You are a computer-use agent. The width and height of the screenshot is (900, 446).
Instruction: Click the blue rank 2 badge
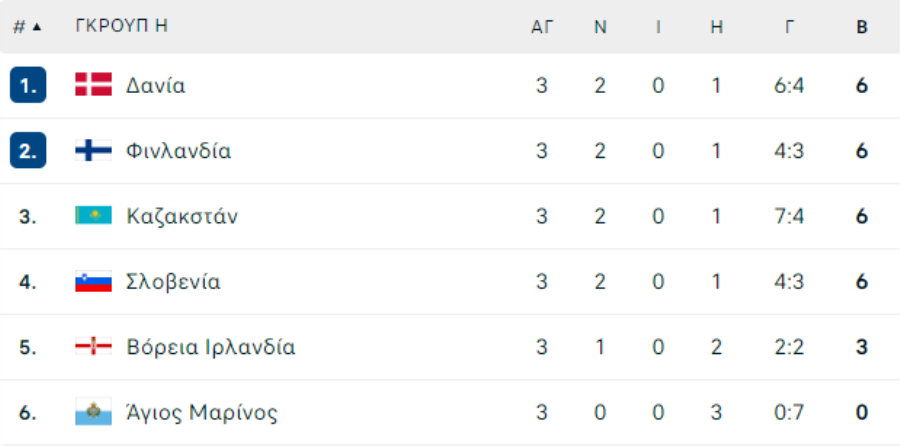click(28, 150)
